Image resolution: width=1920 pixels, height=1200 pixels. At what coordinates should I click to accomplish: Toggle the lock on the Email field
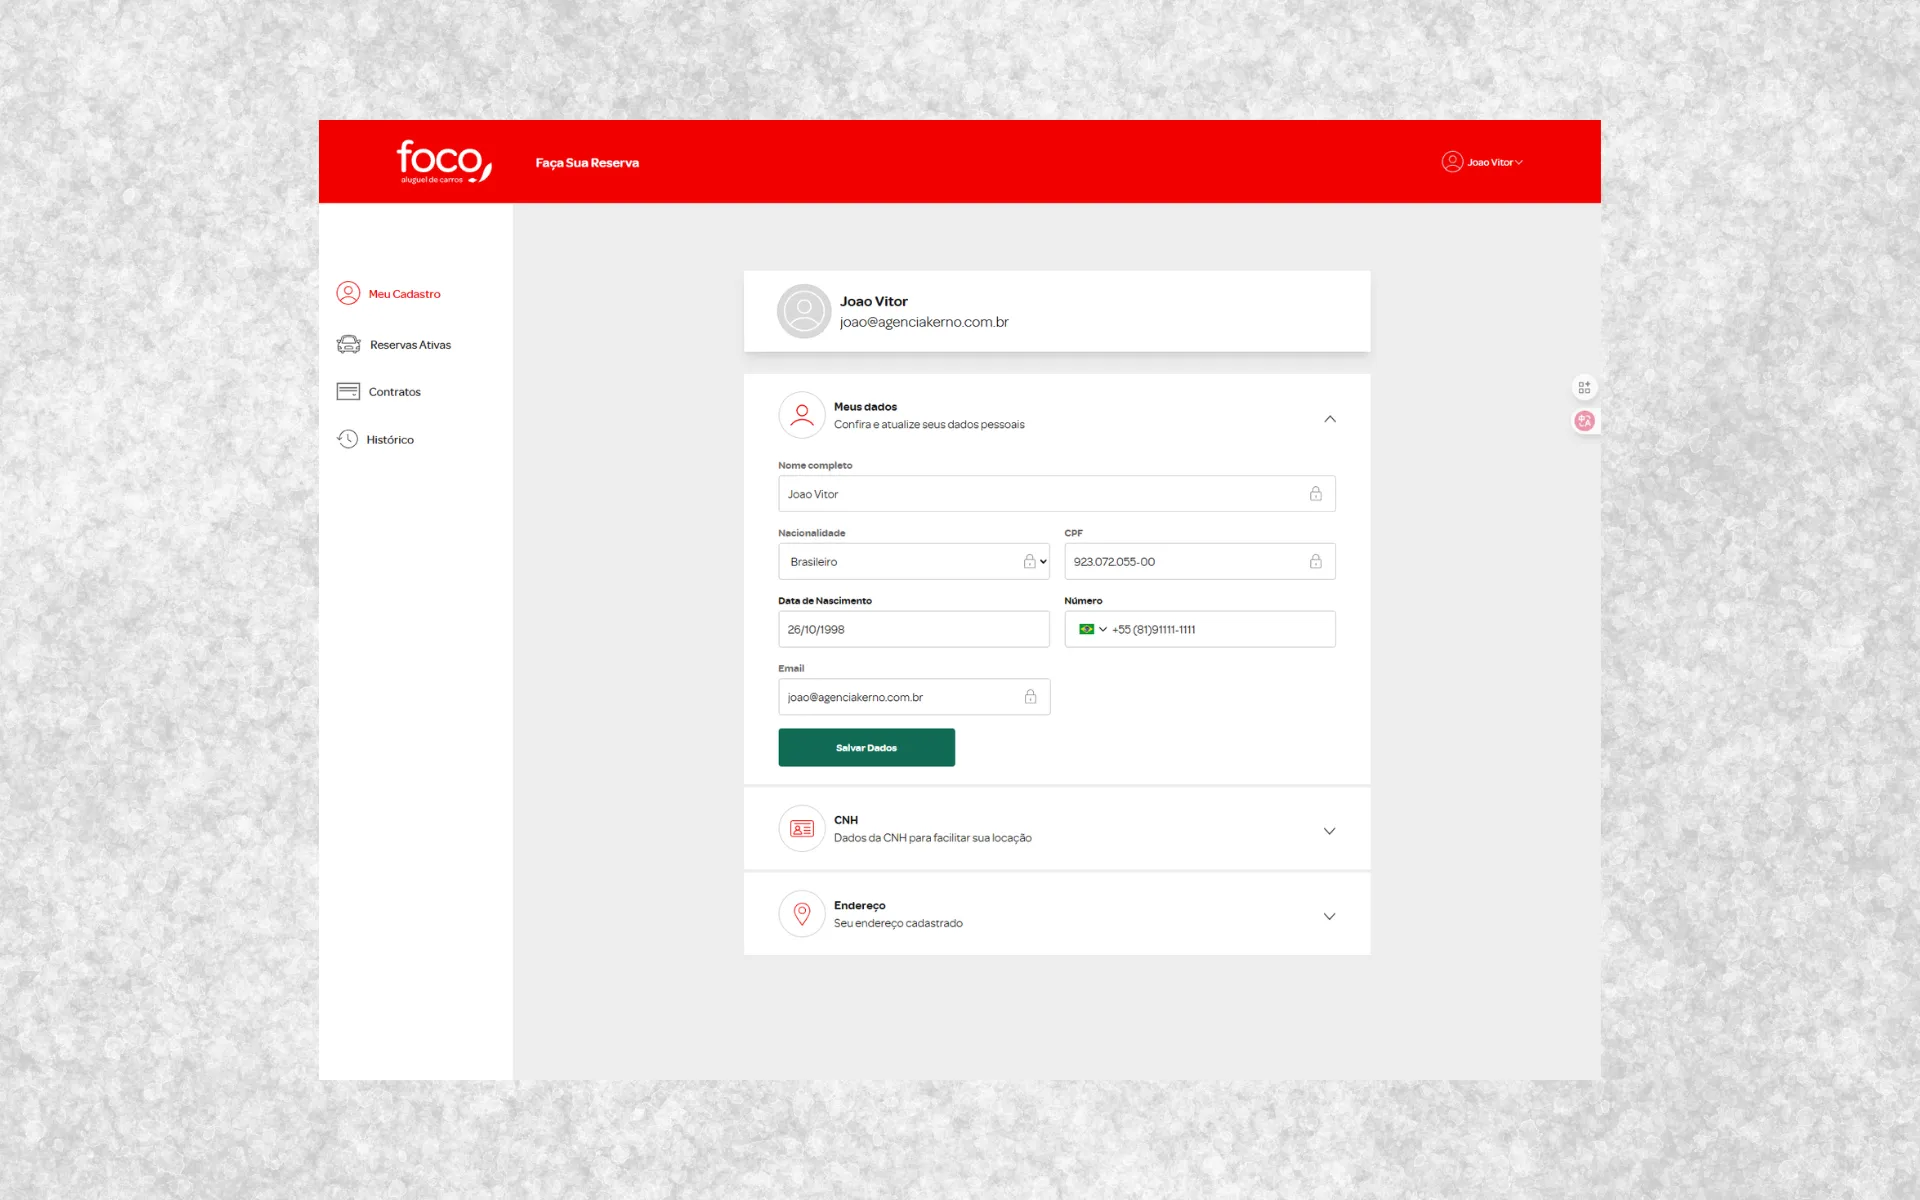pos(1031,696)
